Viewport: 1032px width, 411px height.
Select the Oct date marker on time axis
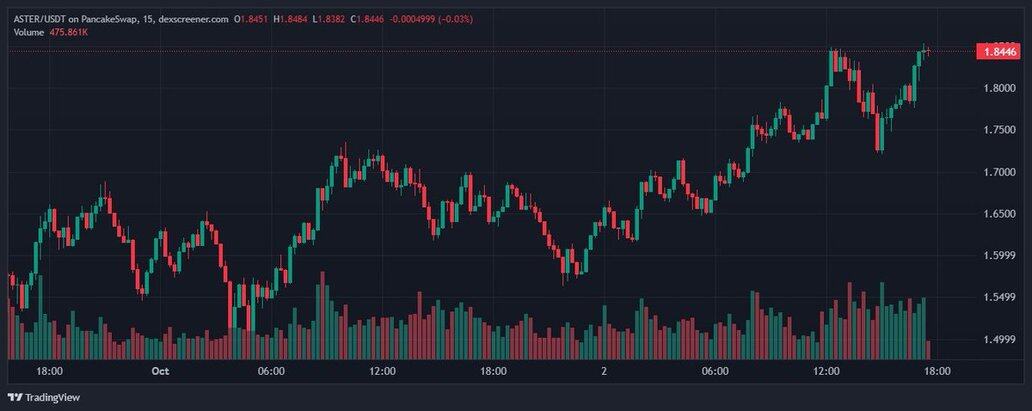pos(161,370)
